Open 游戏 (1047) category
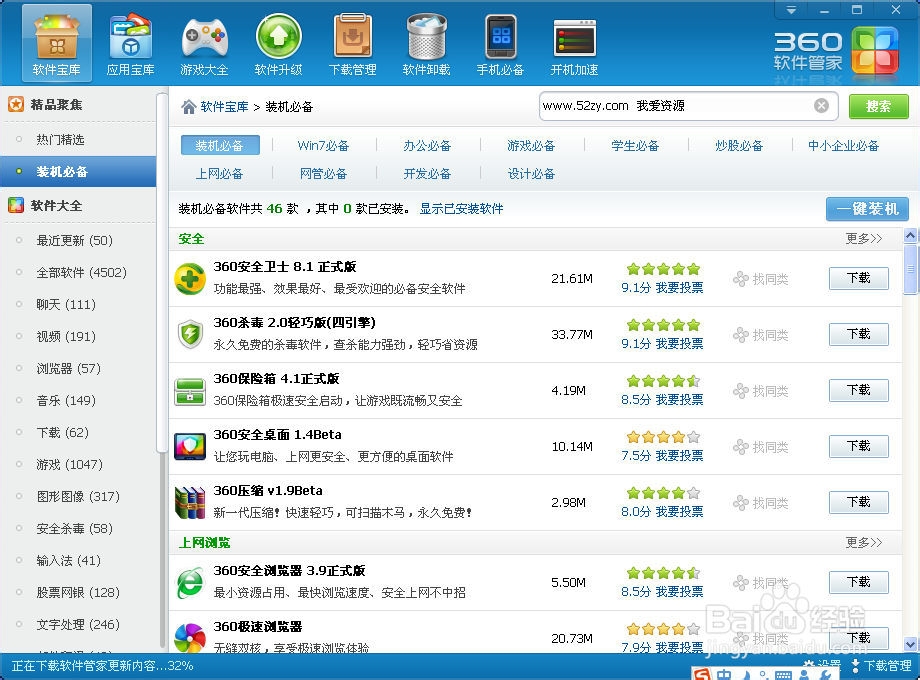Viewport: 920px width, 680px height. (x=69, y=465)
